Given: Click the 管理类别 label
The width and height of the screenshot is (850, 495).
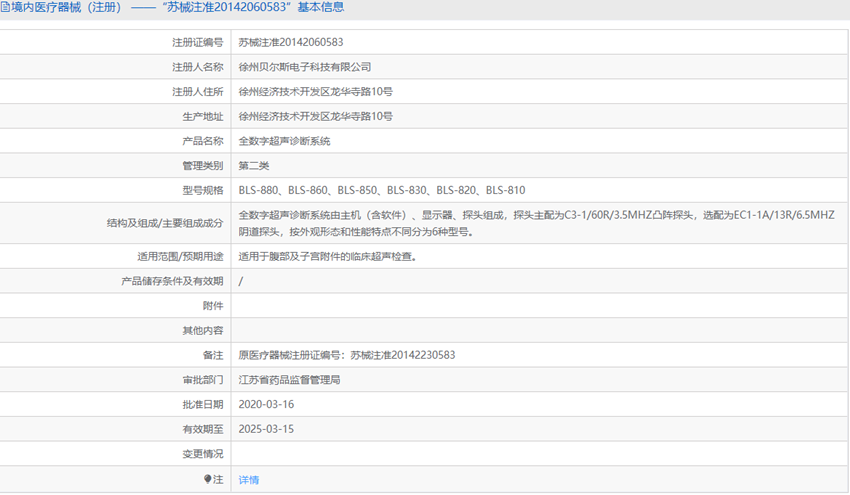Looking at the screenshot, I should pyautogui.click(x=203, y=166).
